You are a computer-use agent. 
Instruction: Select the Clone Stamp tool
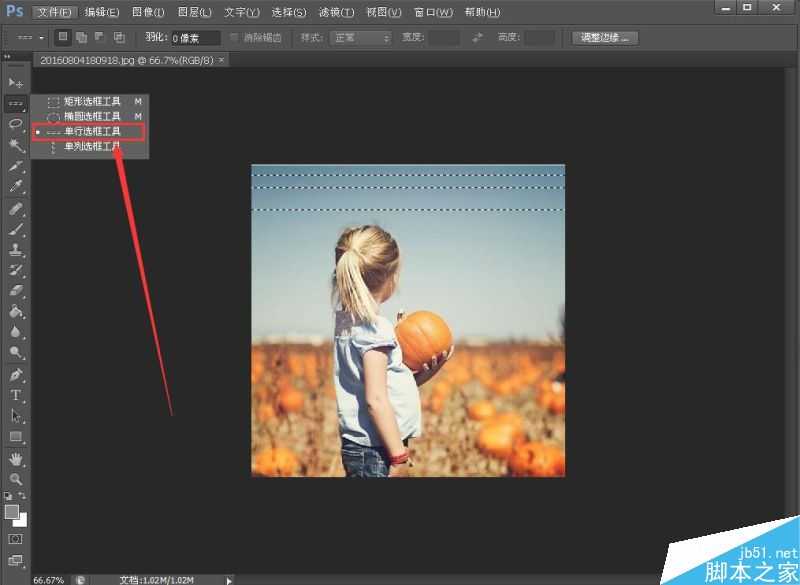(x=15, y=250)
